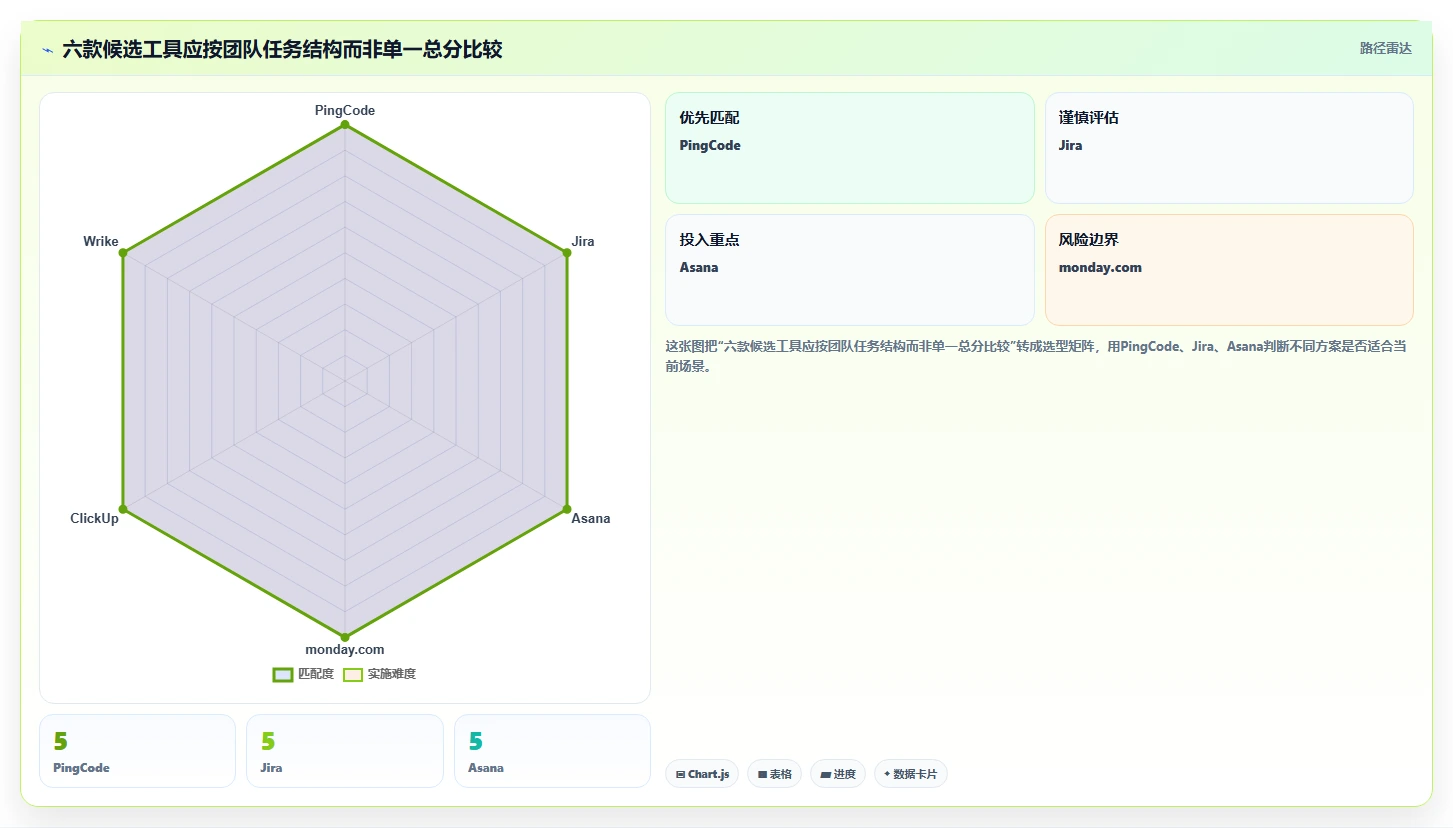Click the Jira axis label on radar
1453x828 pixels.
point(583,241)
